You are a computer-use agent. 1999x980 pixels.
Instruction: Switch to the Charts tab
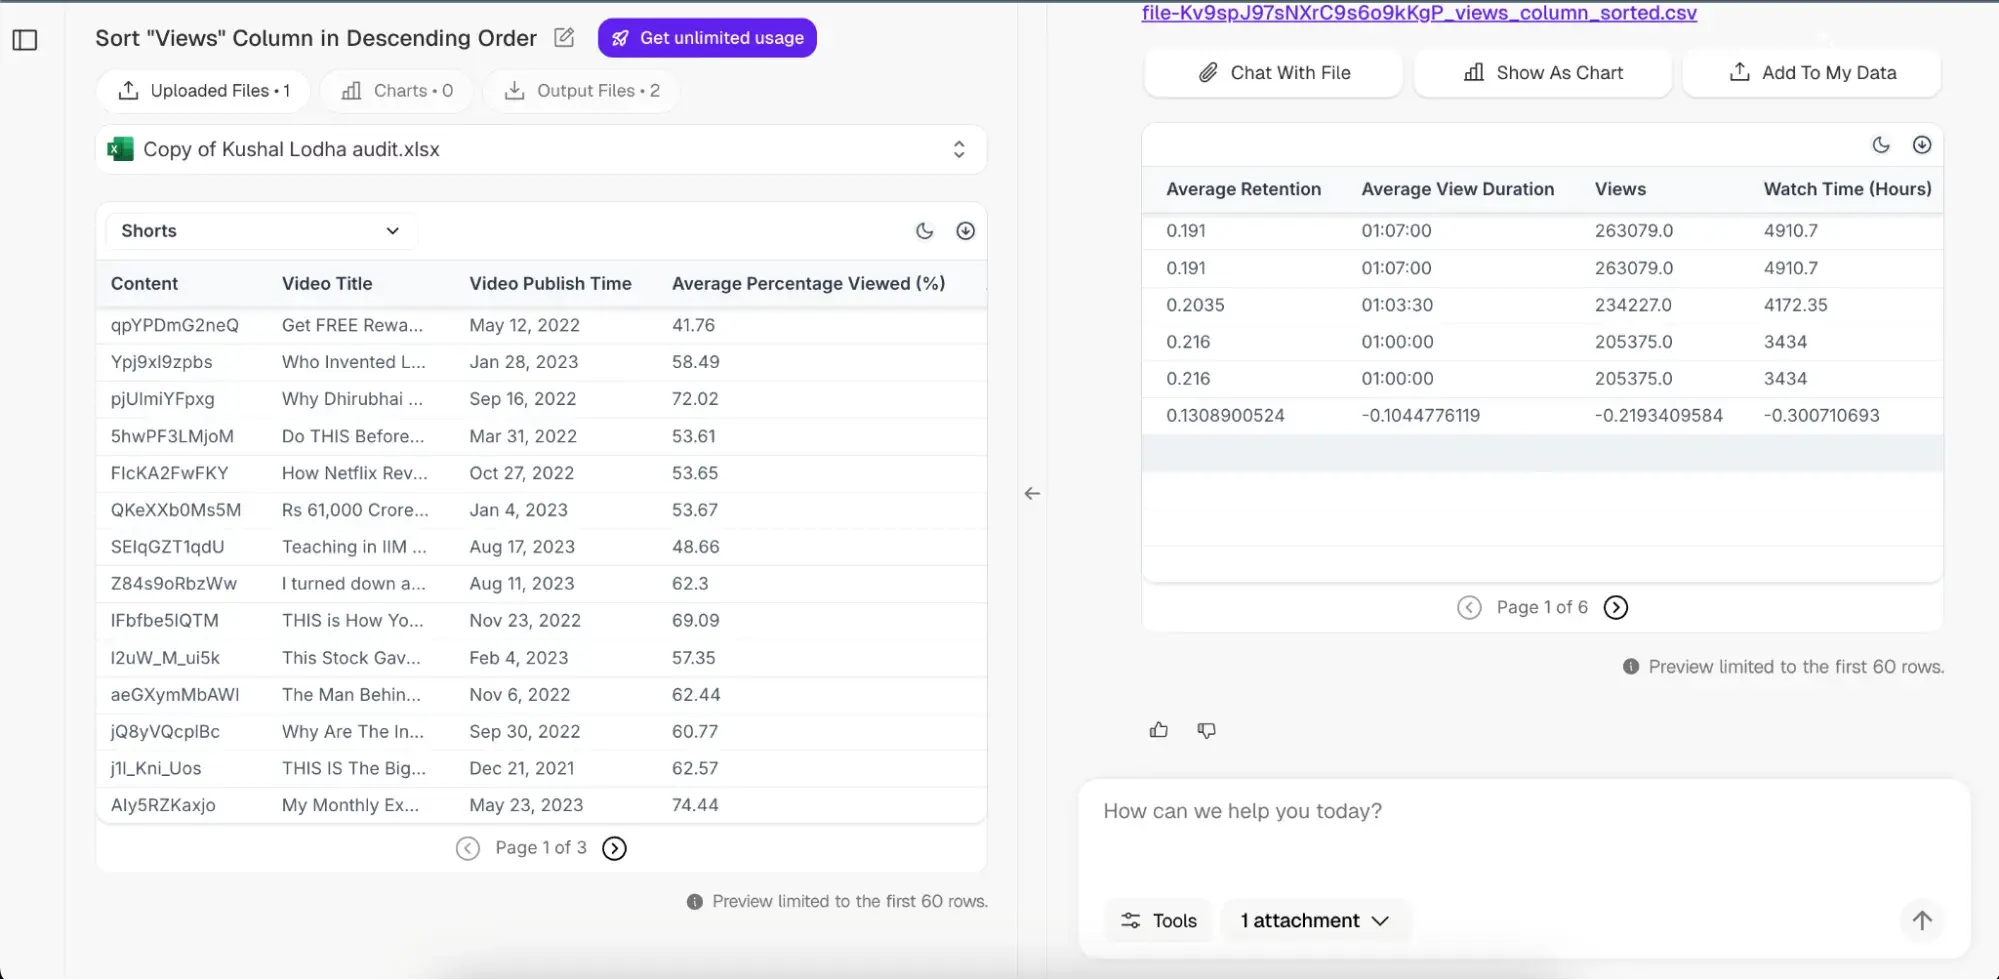pyautogui.click(x=397, y=90)
